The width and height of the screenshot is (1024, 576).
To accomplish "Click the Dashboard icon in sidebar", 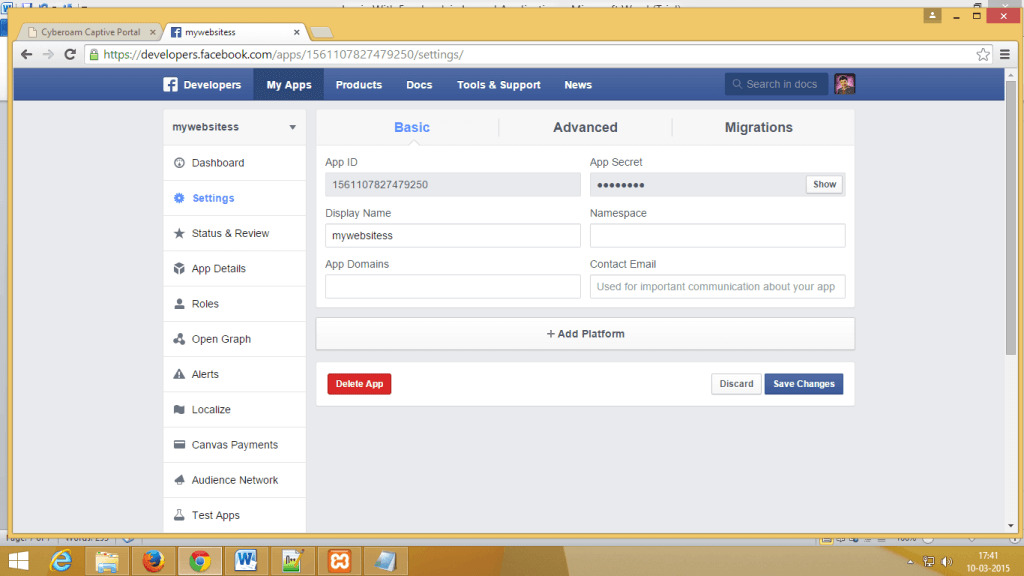I will tap(179, 163).
